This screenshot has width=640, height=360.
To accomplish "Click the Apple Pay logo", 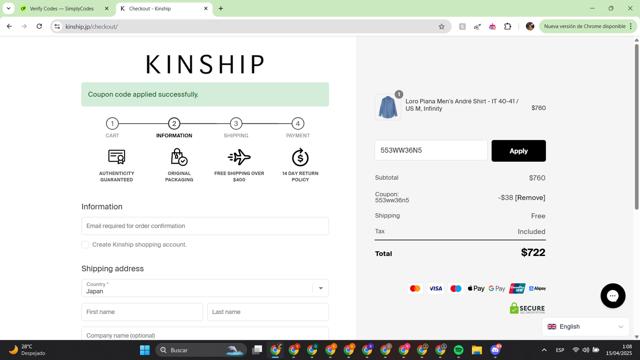I will point(476,289).
